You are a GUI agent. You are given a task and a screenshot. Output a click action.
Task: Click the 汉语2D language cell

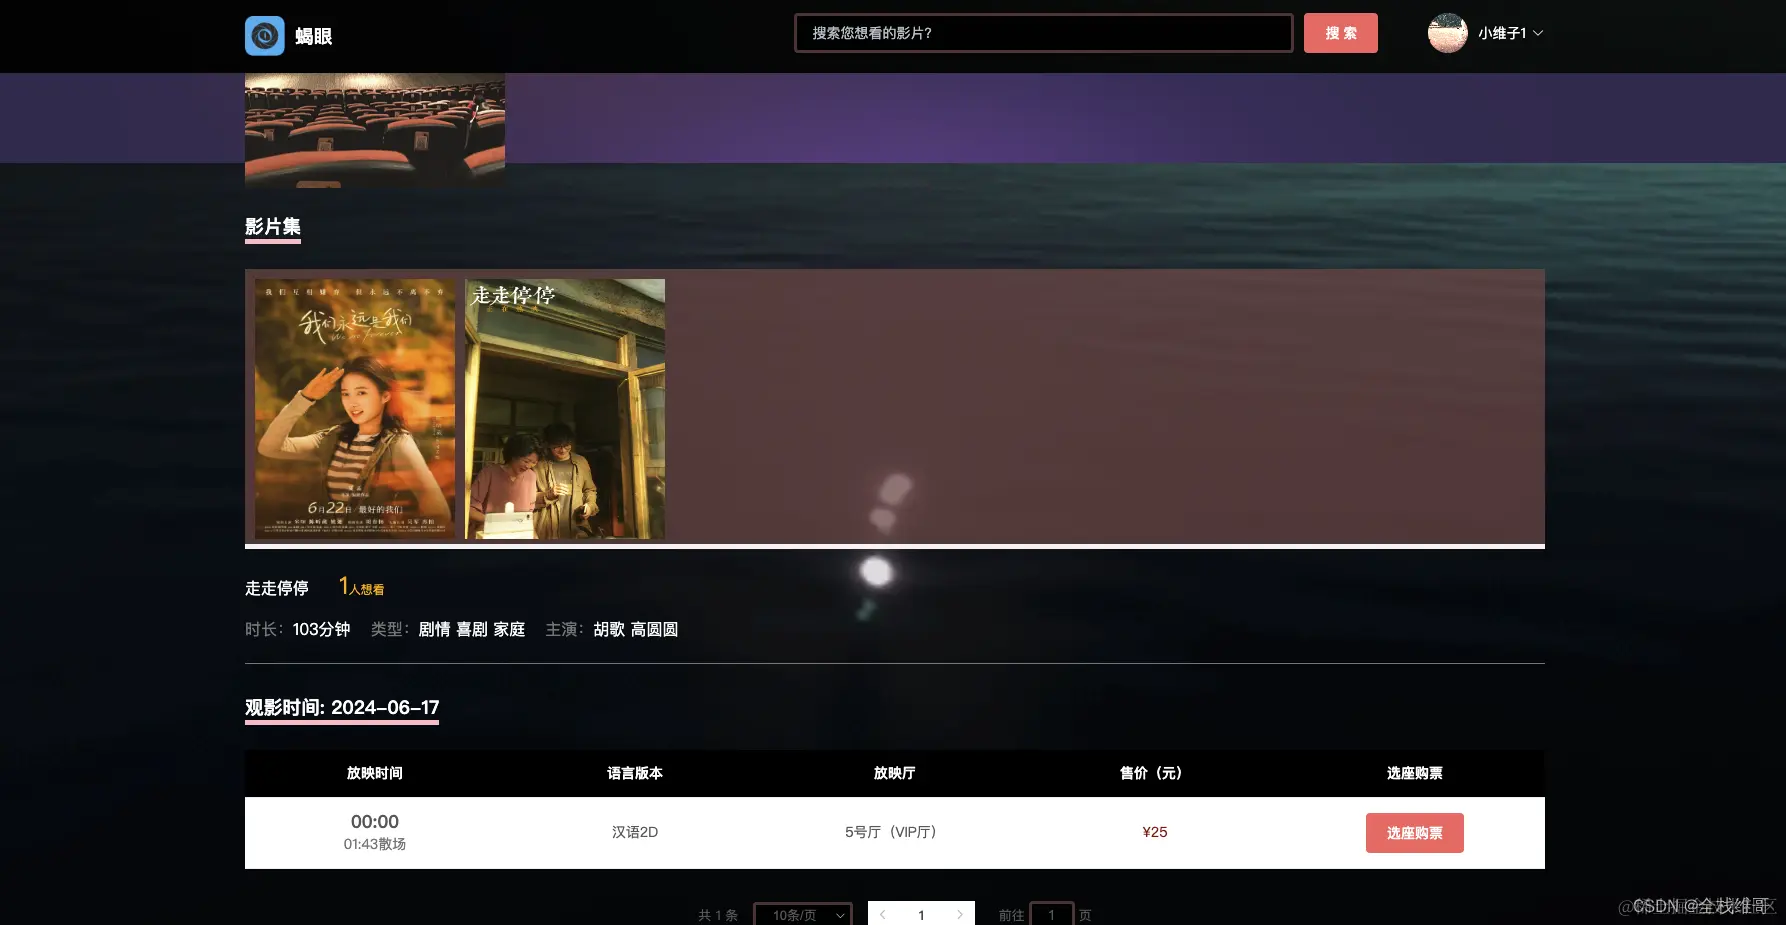(635, 832)
